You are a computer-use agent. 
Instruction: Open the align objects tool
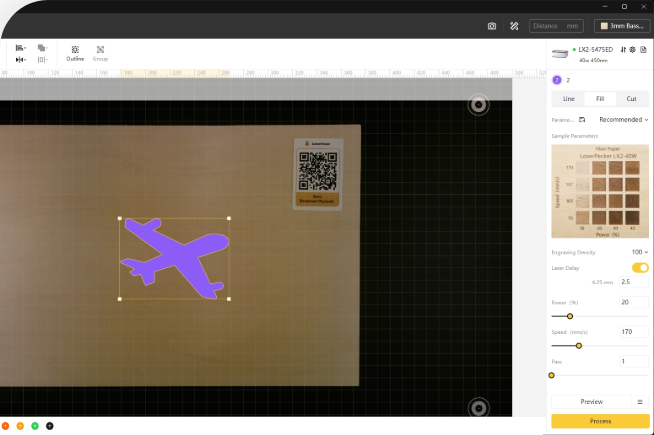point(20,48)
